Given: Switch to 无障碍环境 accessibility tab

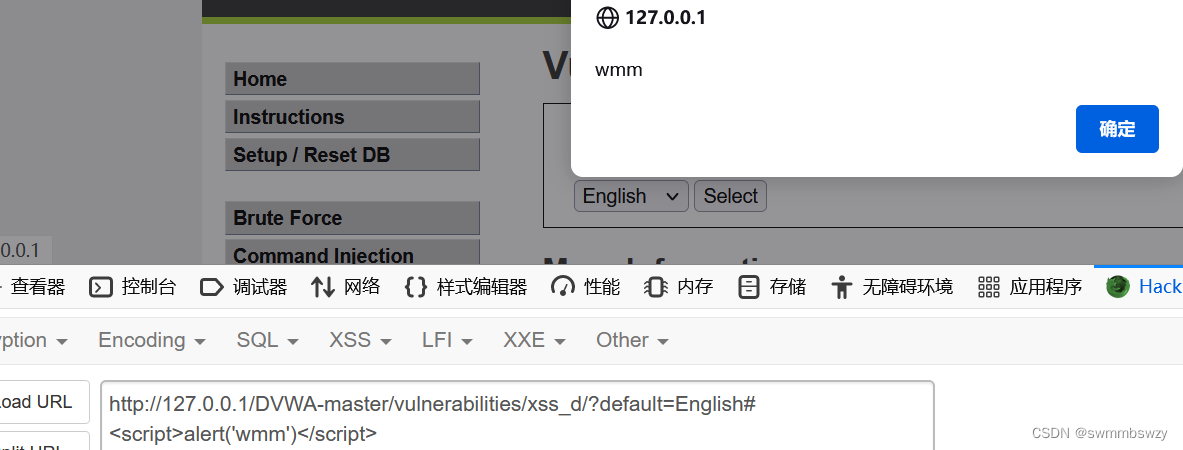Looking at the screenshot, I should tap(891, 287).
